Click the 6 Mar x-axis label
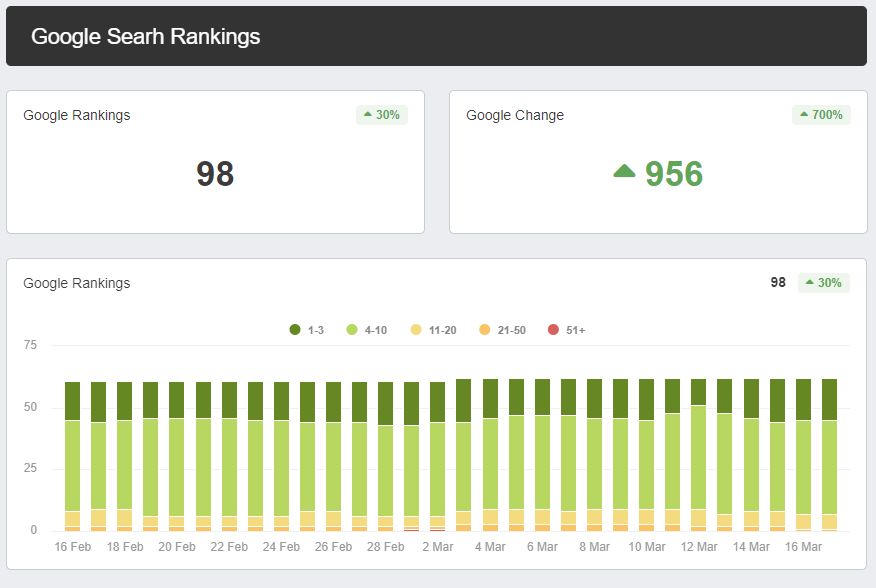 [542, 547]
